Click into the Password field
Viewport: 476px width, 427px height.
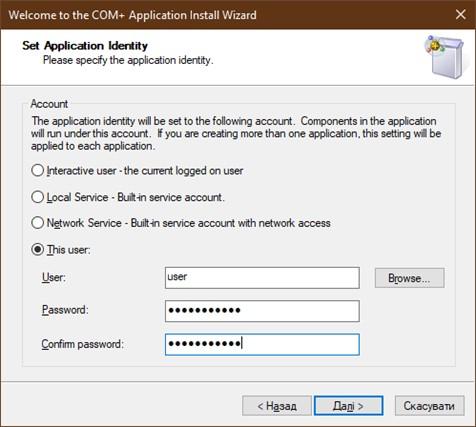(262, 311)
